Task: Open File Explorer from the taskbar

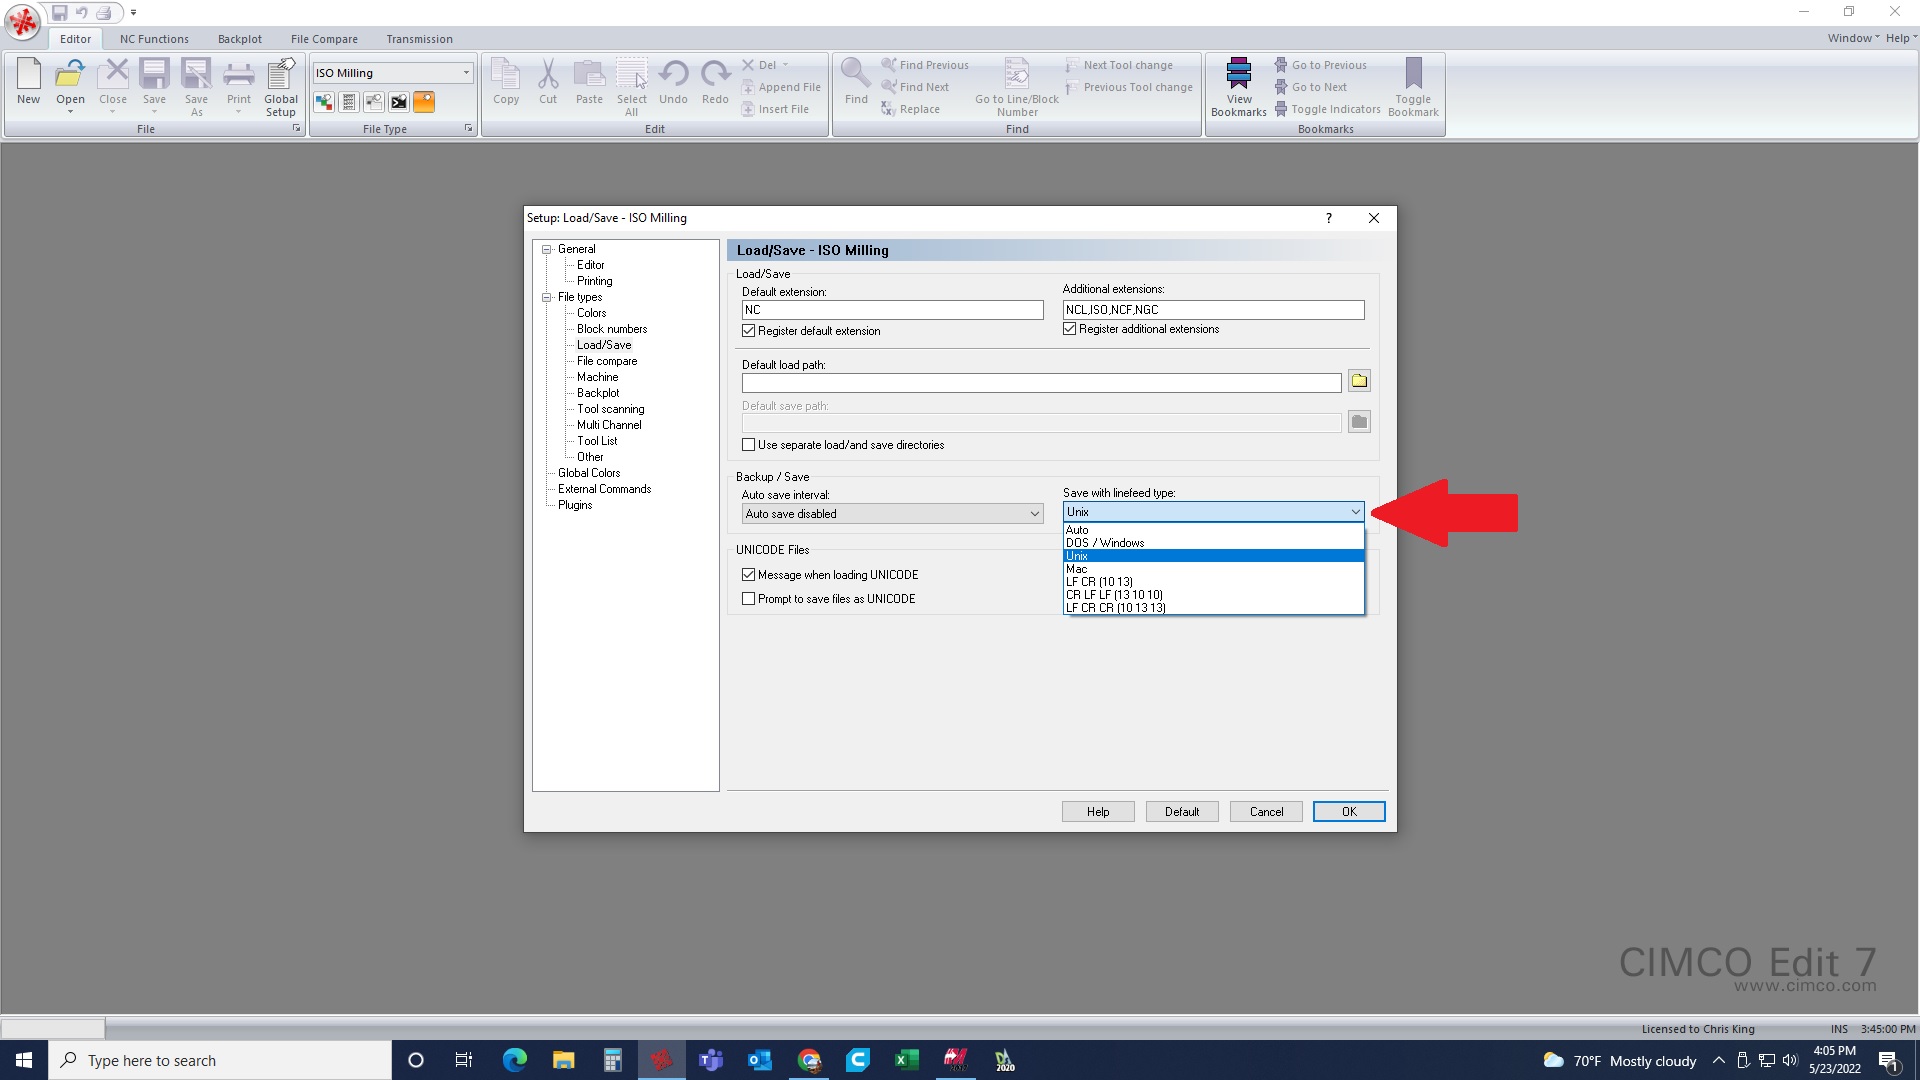Action: (563, 1060)
